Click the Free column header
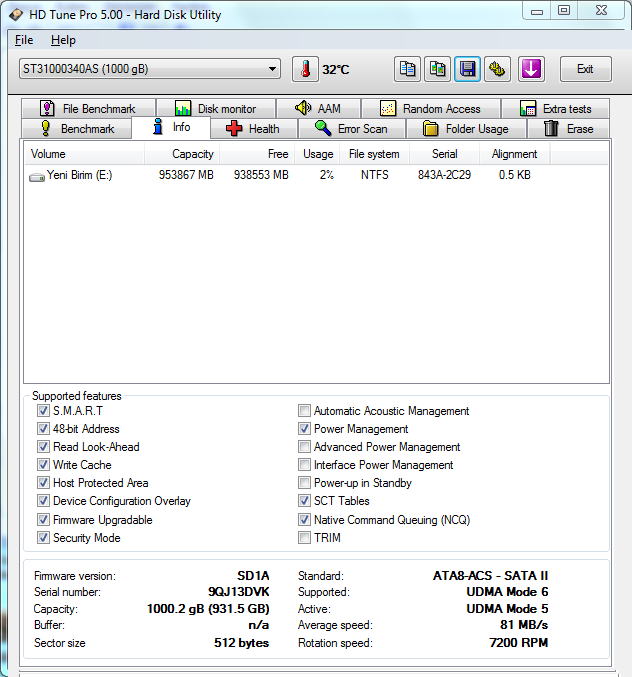Viewport: 632px width, 677px height. (x=277, y=154)
